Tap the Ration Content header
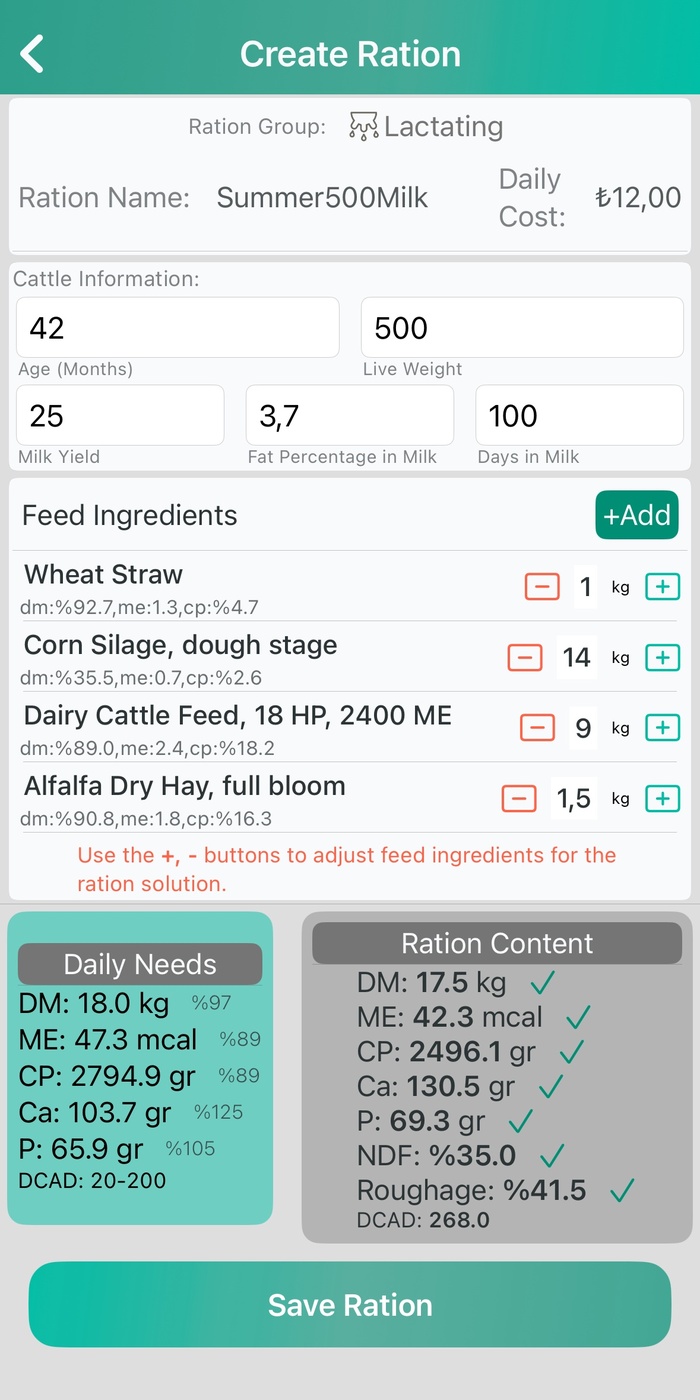 [x=497, y=943]
